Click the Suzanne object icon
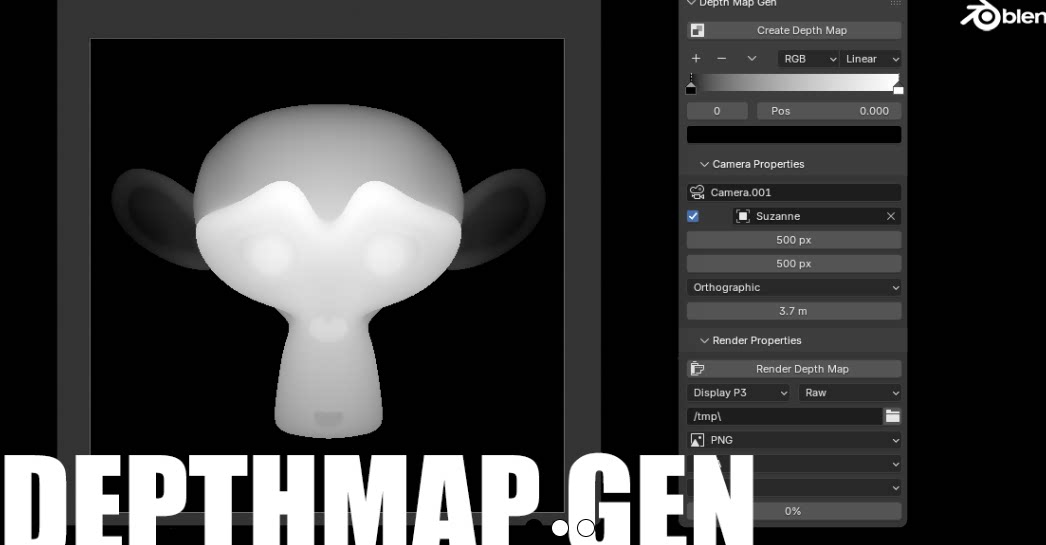The width and height of the screenshot is (1046, 545). click(x=742, y=216)
